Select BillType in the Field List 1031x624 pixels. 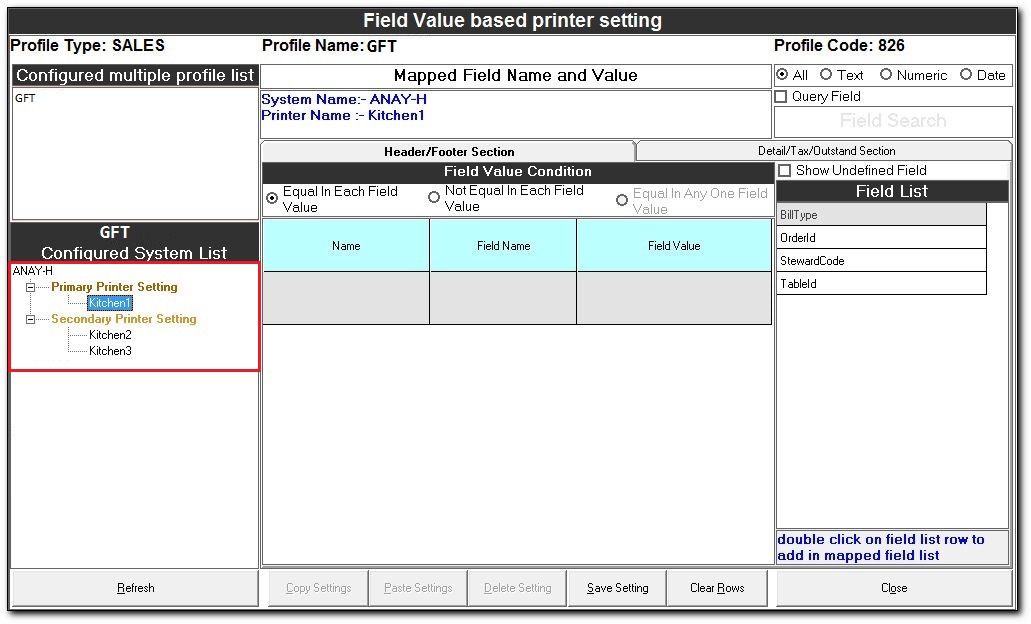[x=881, y=215]
